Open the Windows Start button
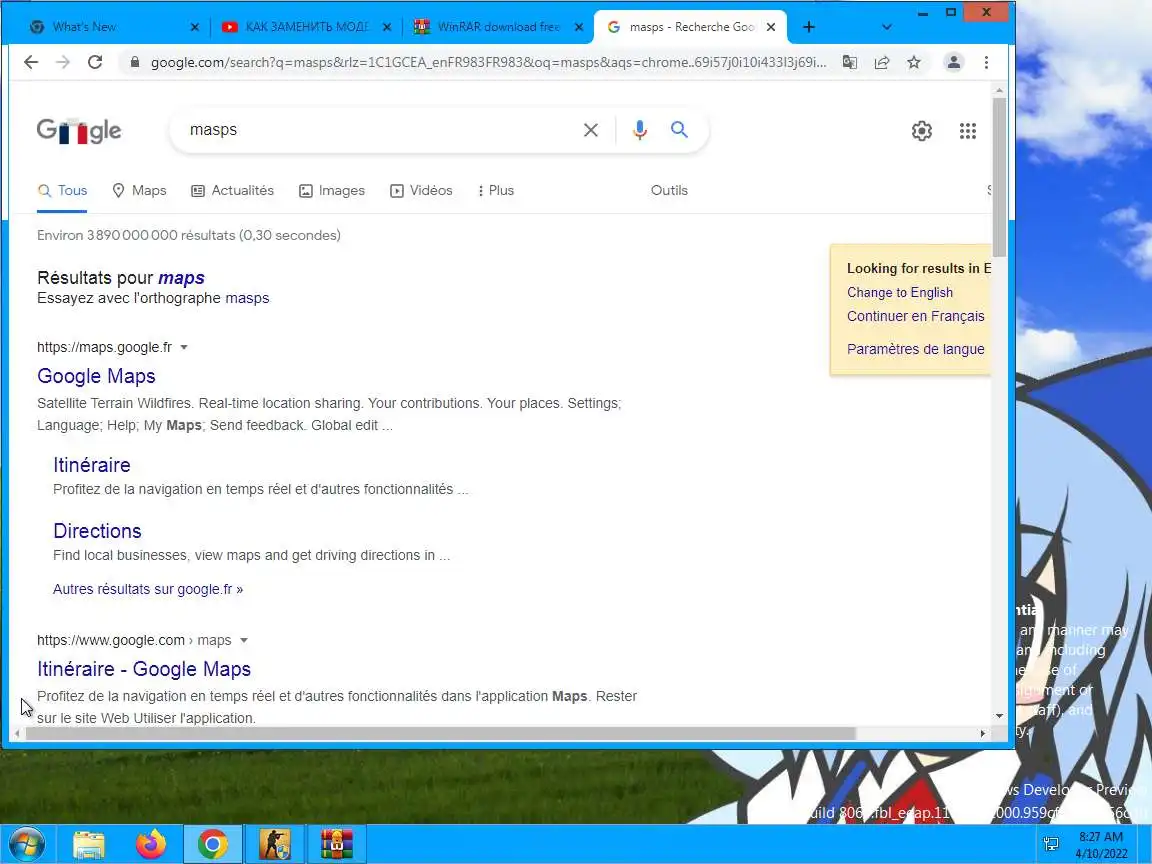 (26, 844)
